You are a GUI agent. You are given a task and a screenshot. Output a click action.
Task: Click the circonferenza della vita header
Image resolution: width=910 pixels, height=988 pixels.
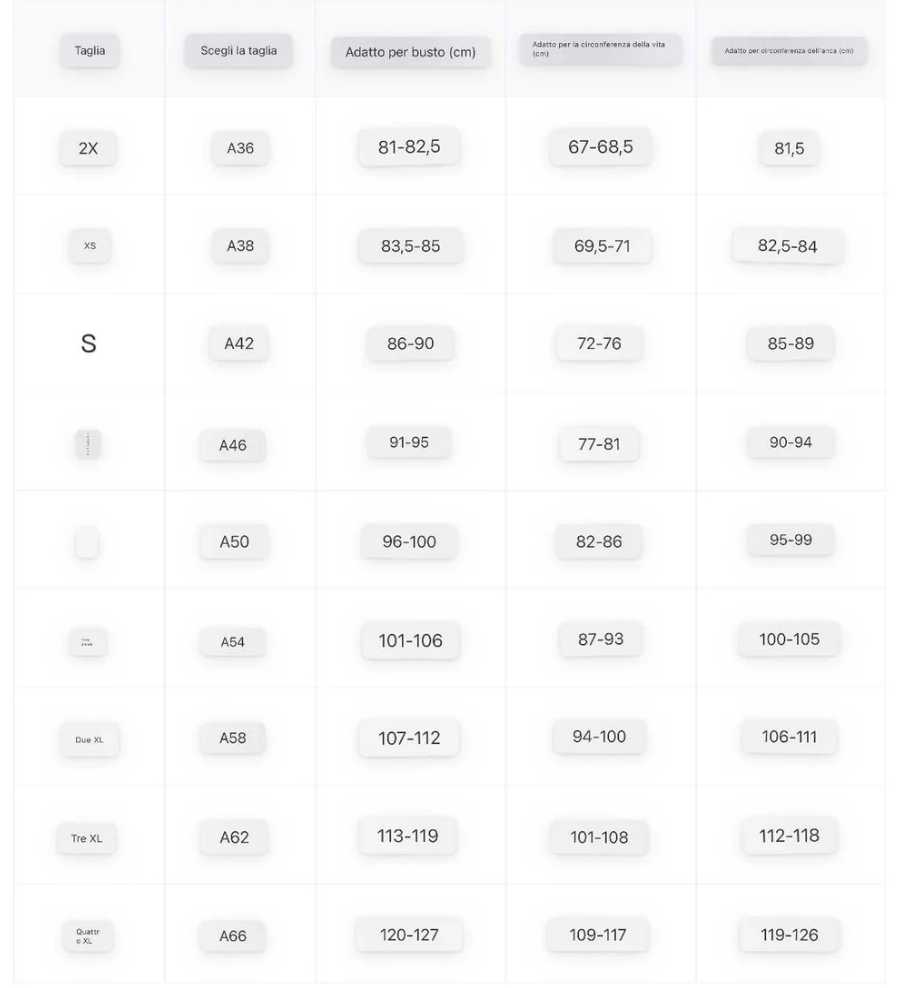coord(600,50)
